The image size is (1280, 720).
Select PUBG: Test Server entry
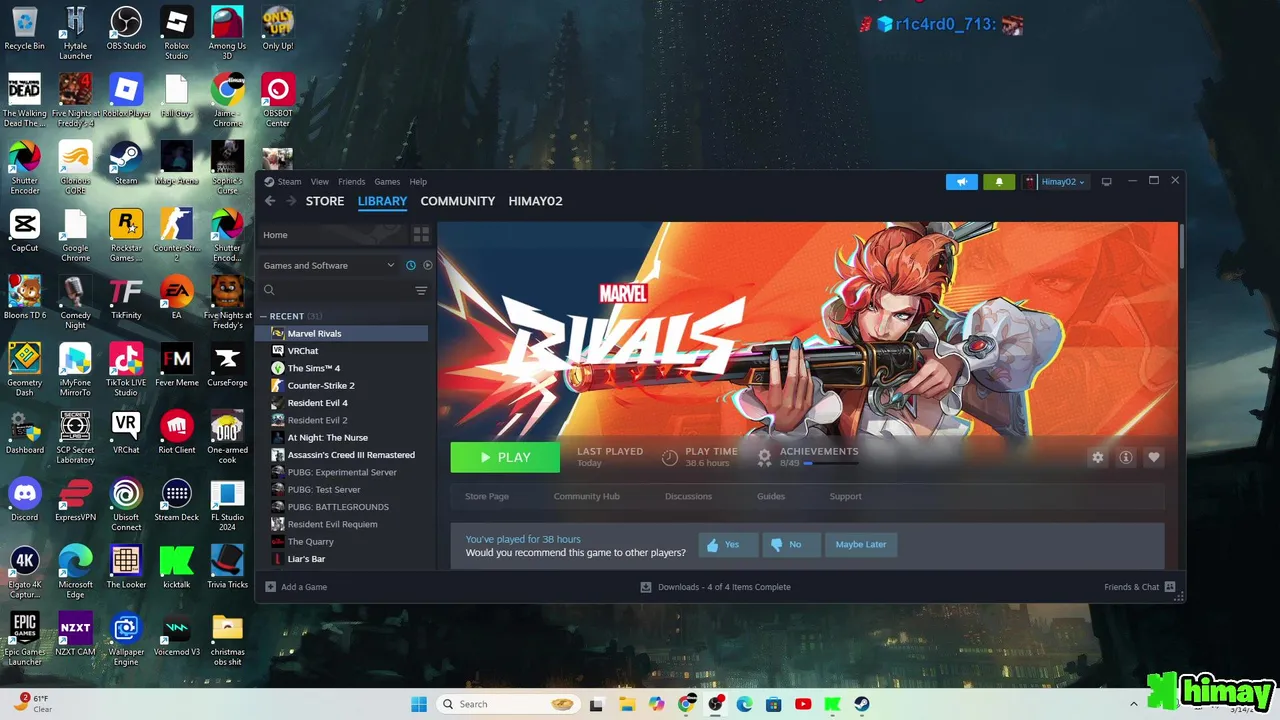click(x=343, y=489)
